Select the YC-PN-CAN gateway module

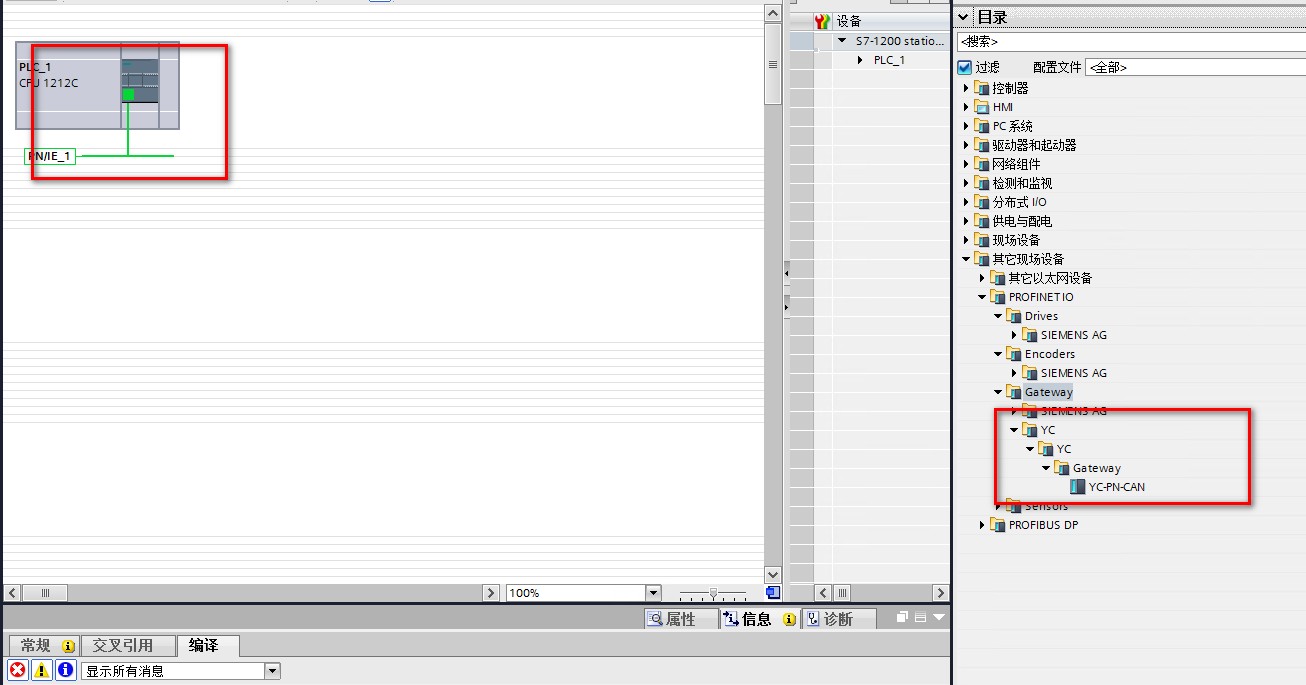point(1116,487)
